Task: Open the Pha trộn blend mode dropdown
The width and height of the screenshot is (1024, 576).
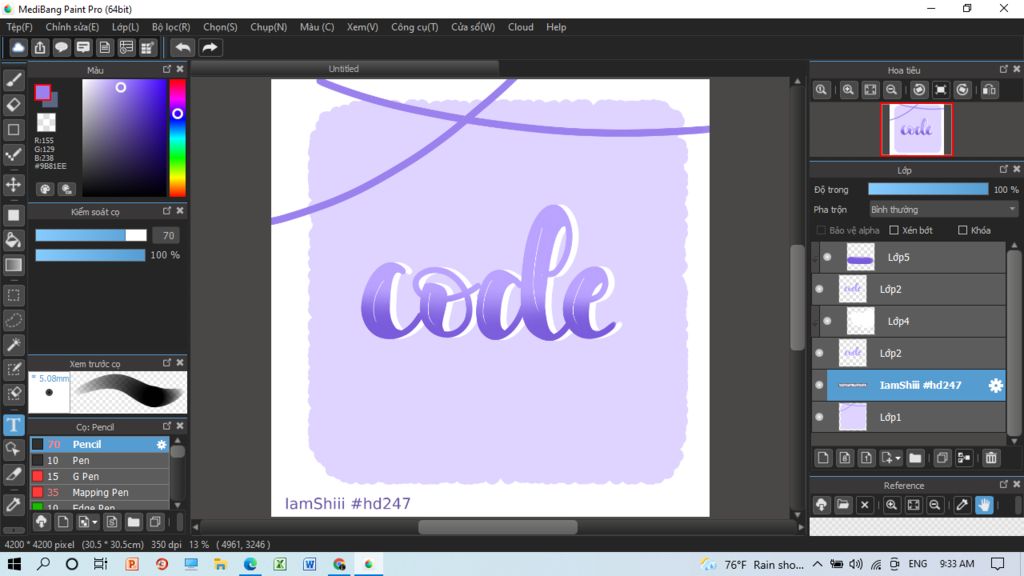Action: point(943,210)
